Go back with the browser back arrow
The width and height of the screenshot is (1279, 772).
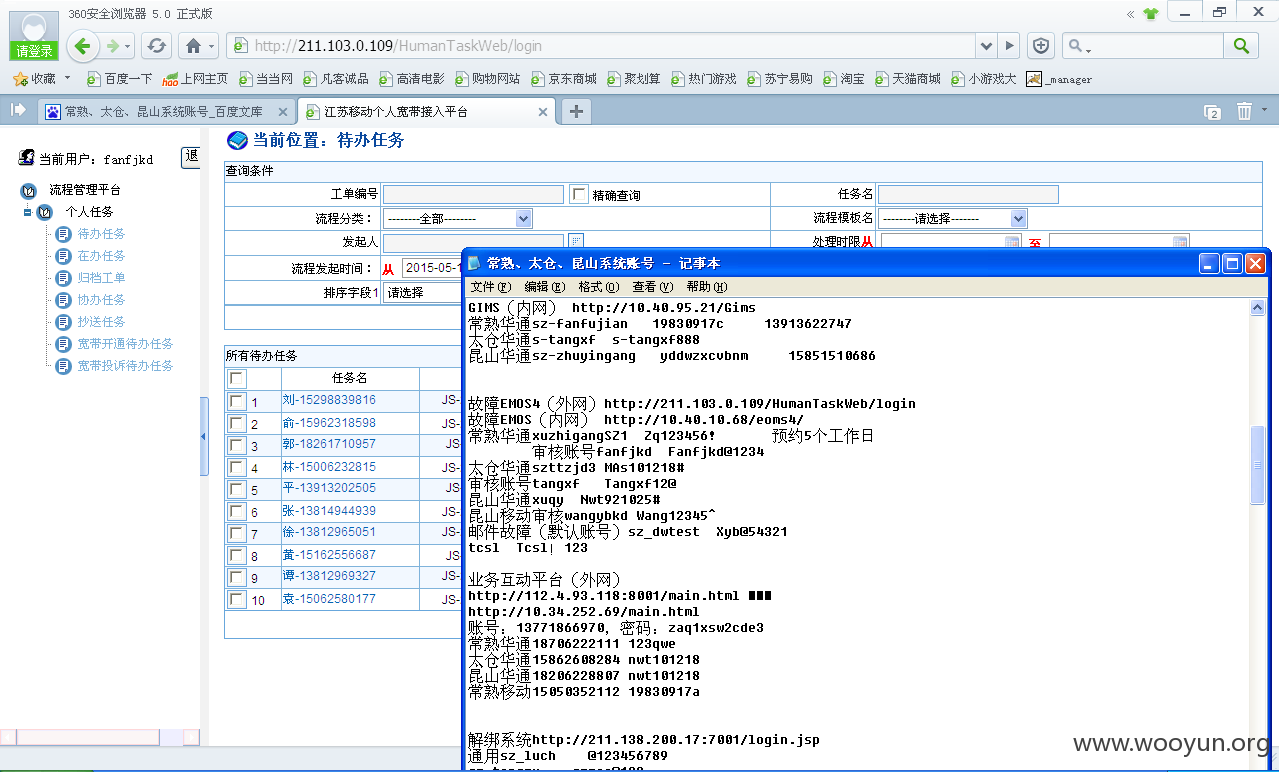(83, 45)
